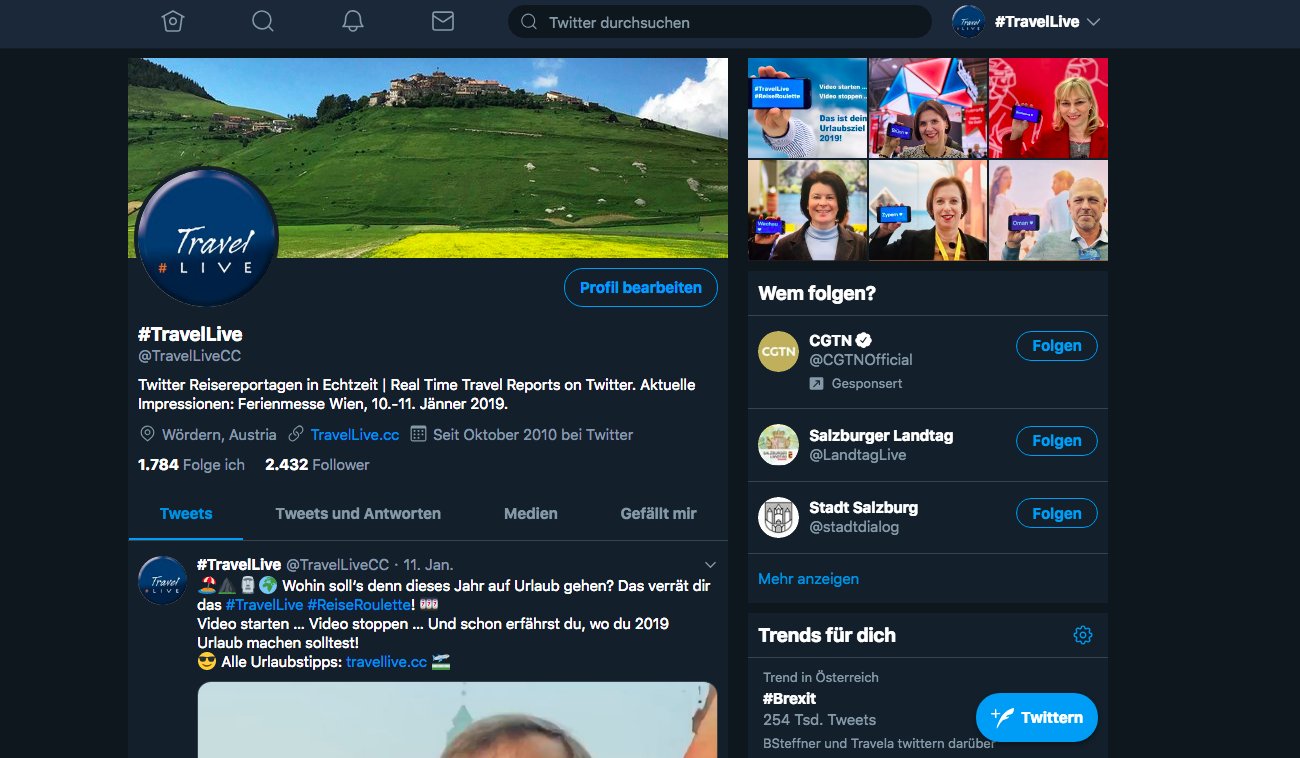The width and height of the screenshot is (1300, 758).
Task: Click the search field "Twitter durchsuchen"
Action: point(720,22)
